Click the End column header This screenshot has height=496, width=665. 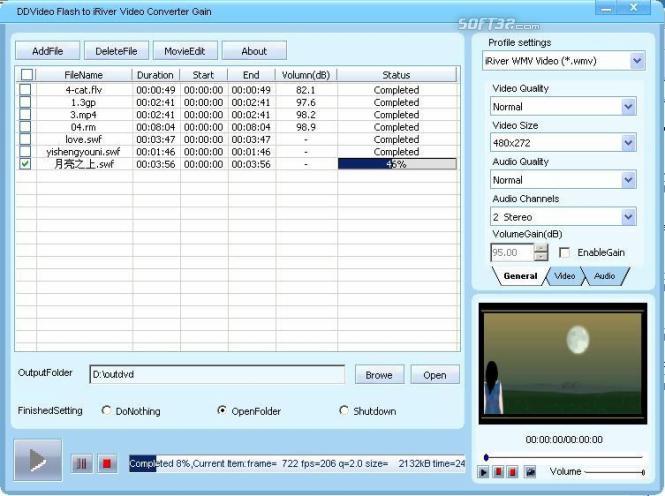[x=251, y=75]
